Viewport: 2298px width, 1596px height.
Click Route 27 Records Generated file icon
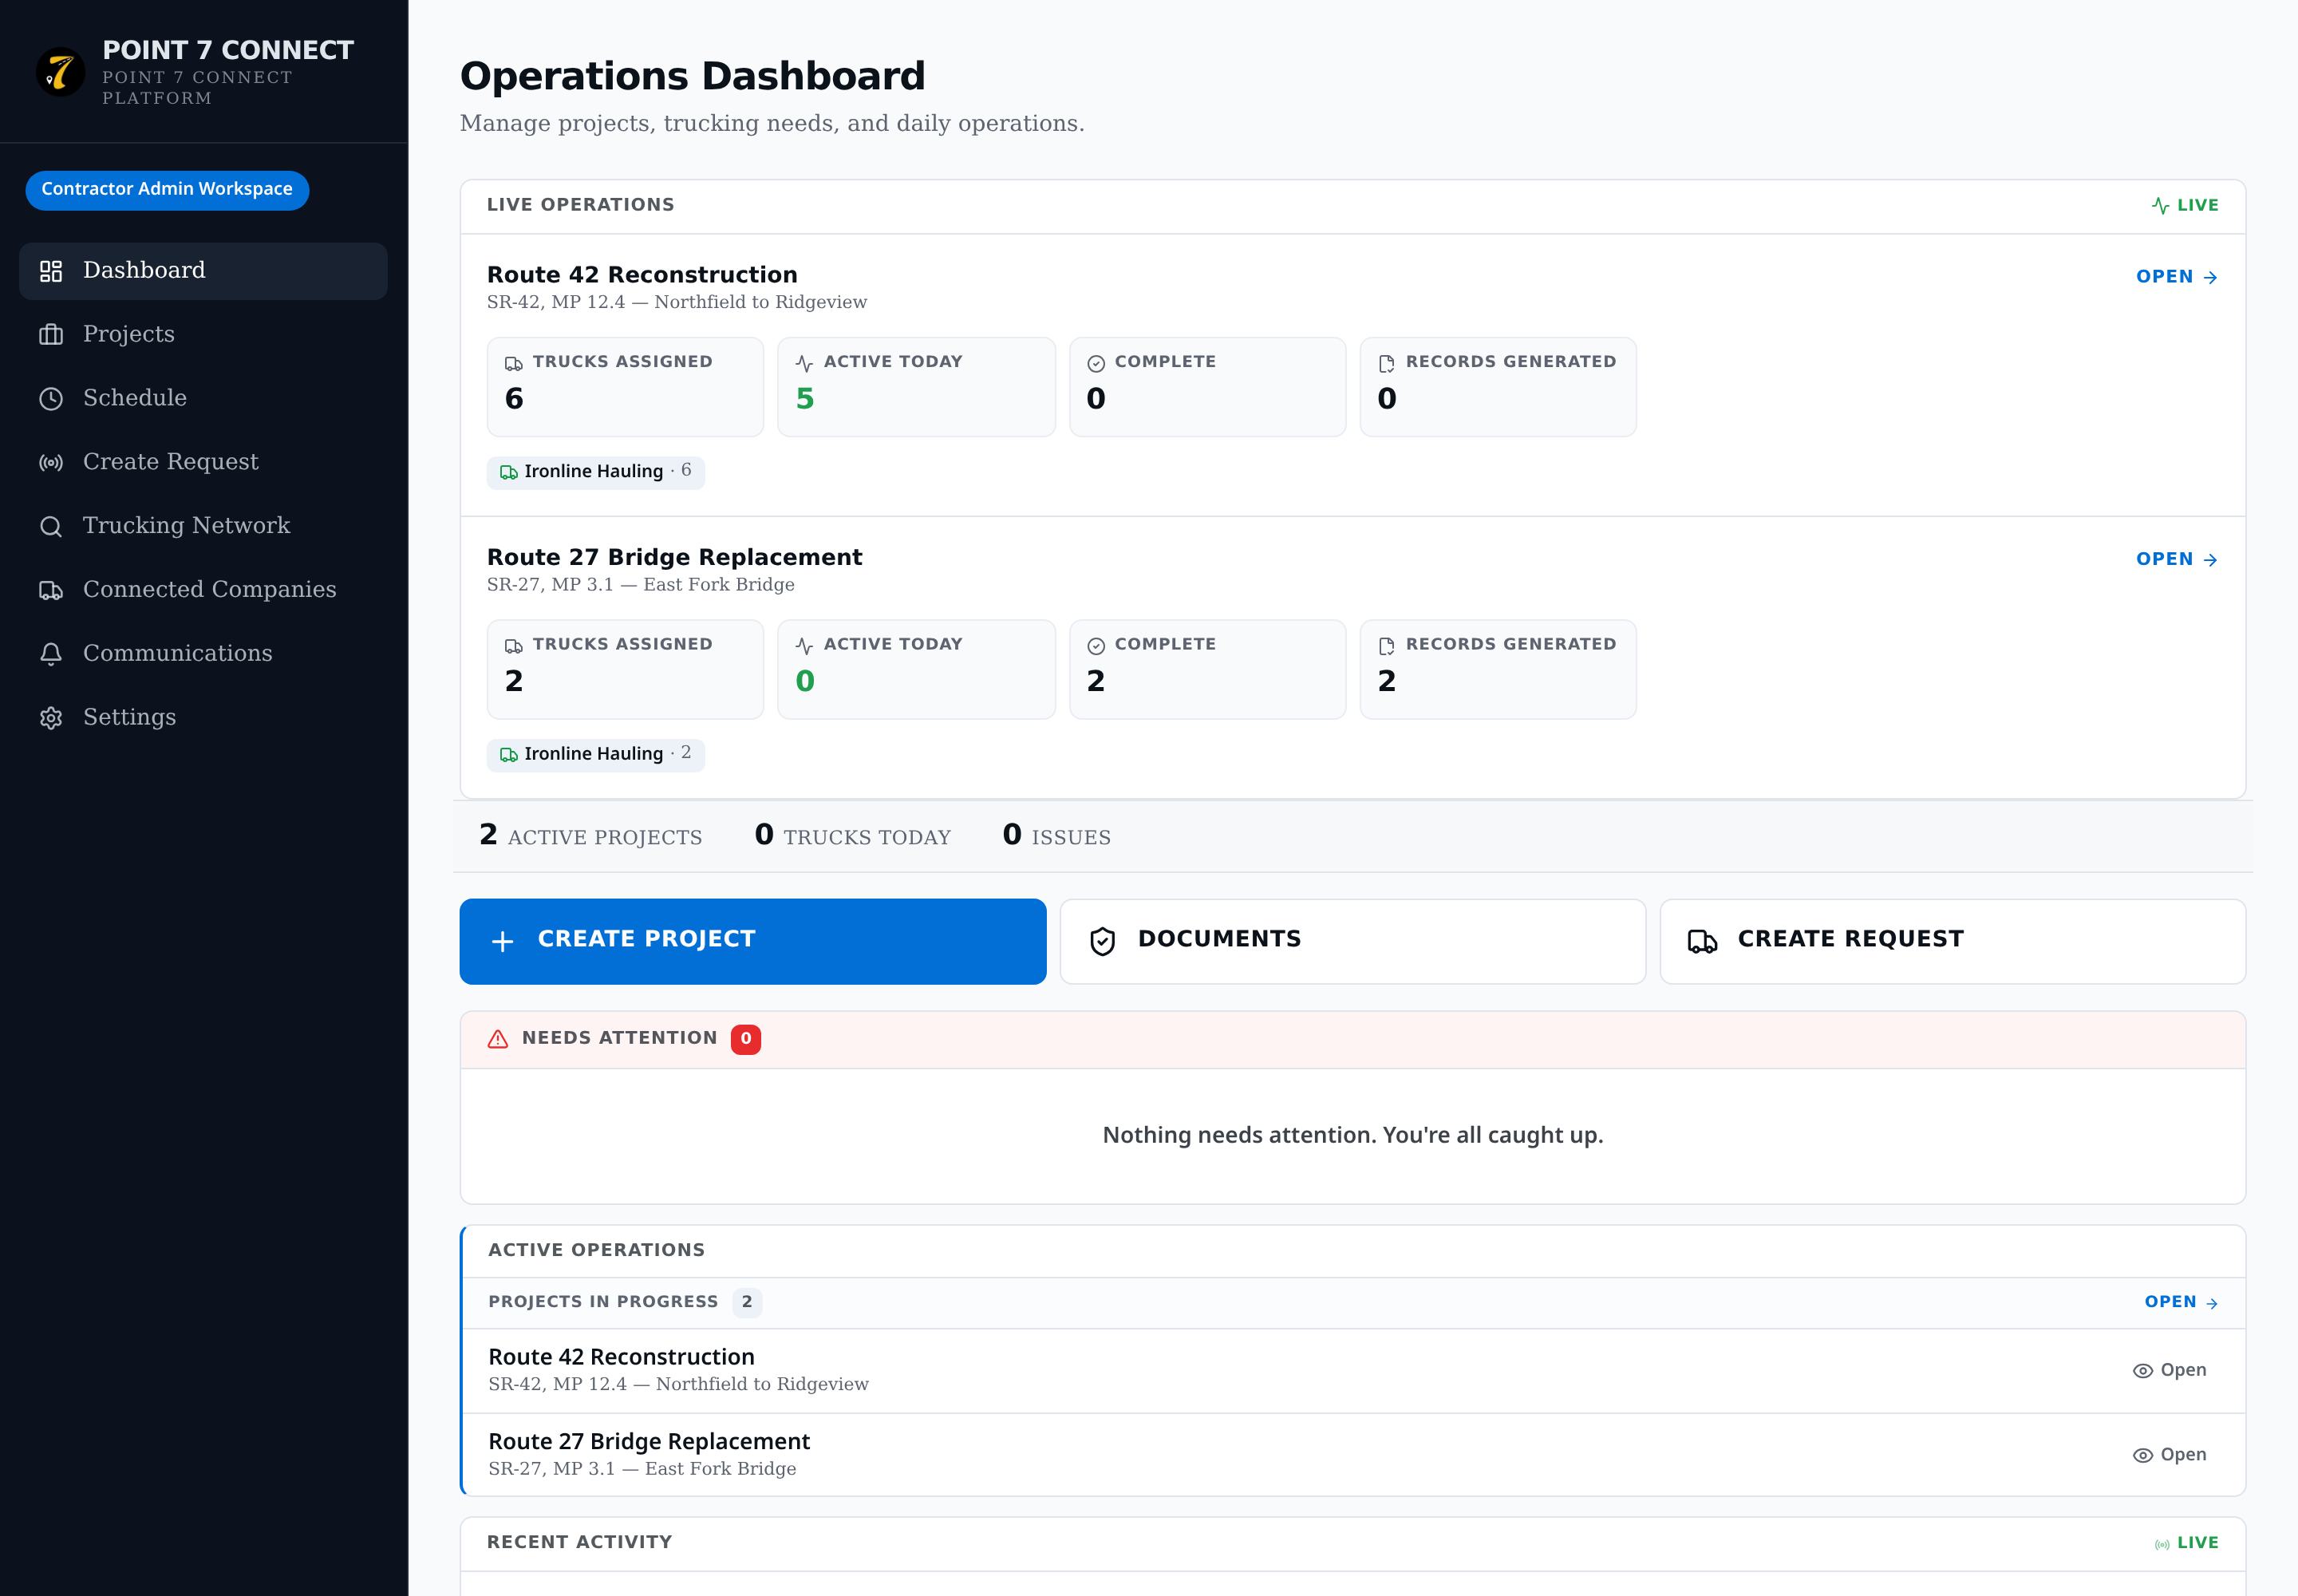tap(1387, 647)
